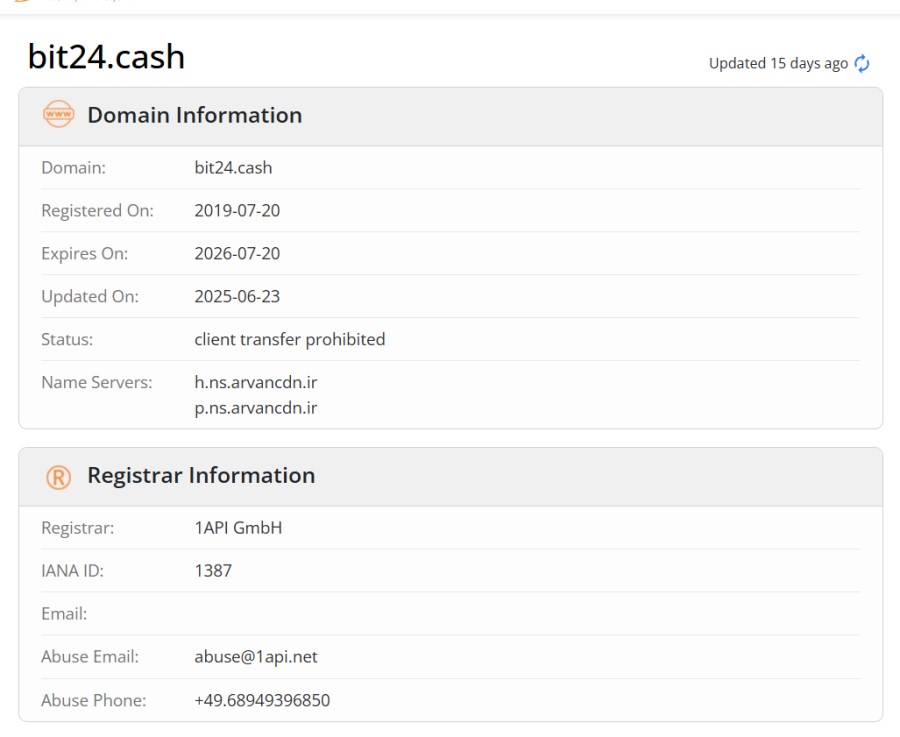The width and height of the screenshot is (900, 737).
Task: Click the refresh icon next to Updated
Action: [x=862, y=64]
